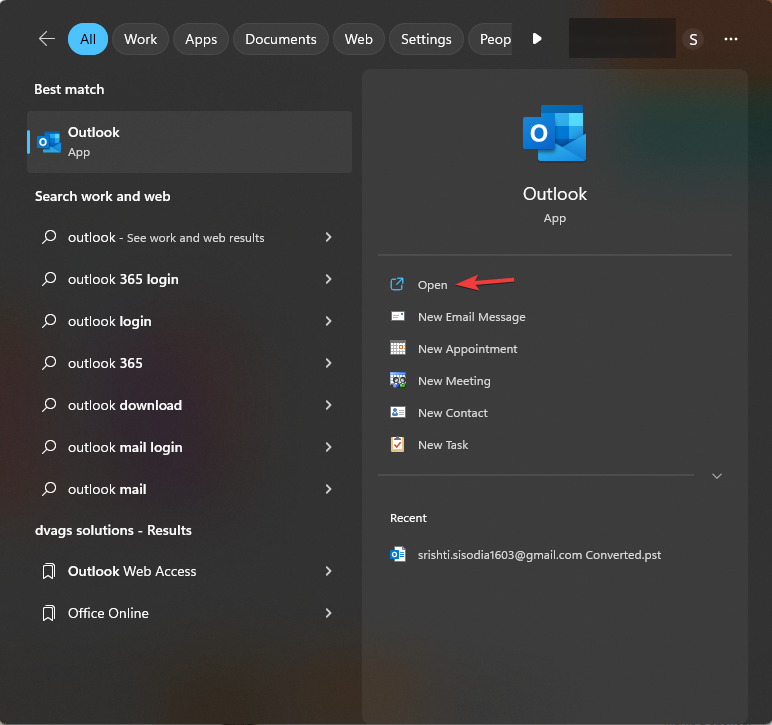
Task: Click the PST file icon under Recent
Action: (398, 554)
